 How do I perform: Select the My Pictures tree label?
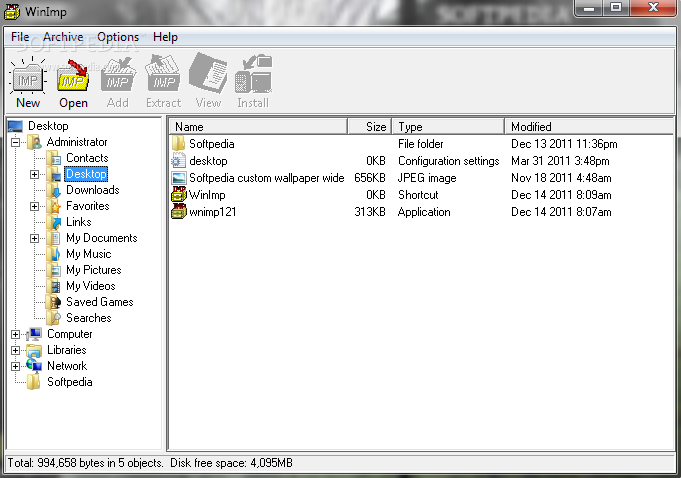pos(94,270)
